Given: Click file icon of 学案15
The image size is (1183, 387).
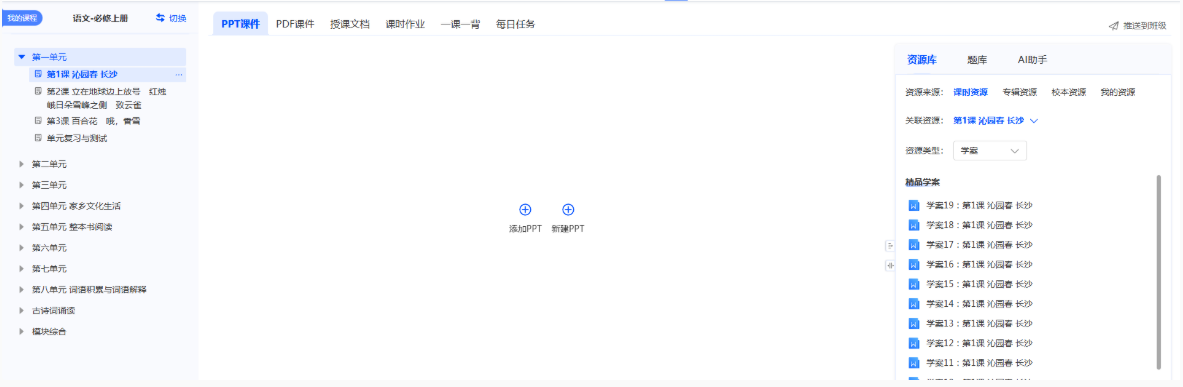Looking at the screenshot, I should 913,284.
